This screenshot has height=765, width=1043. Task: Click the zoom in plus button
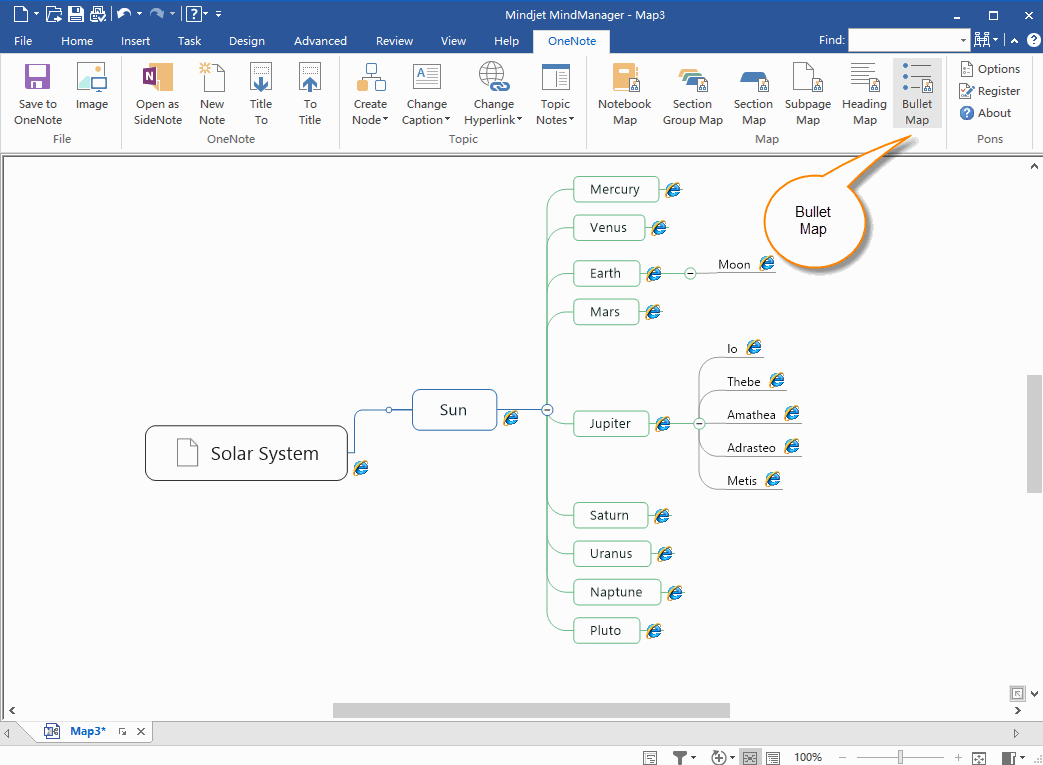(958, 758)
